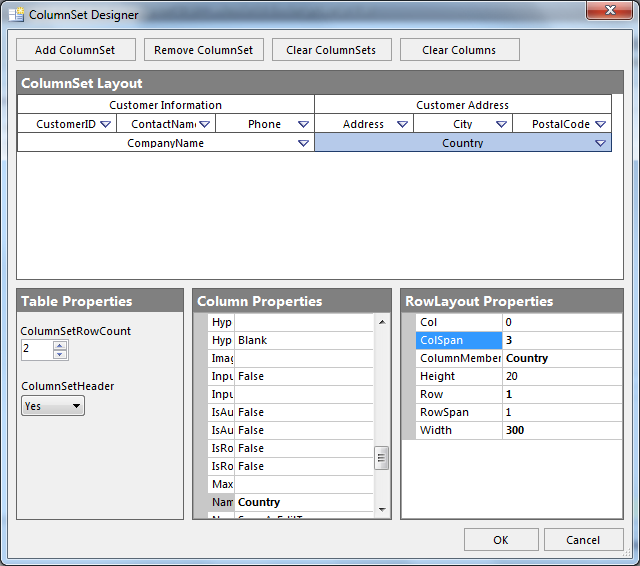Increase ColumnSetRowCount with up arrow

[60, 345]
